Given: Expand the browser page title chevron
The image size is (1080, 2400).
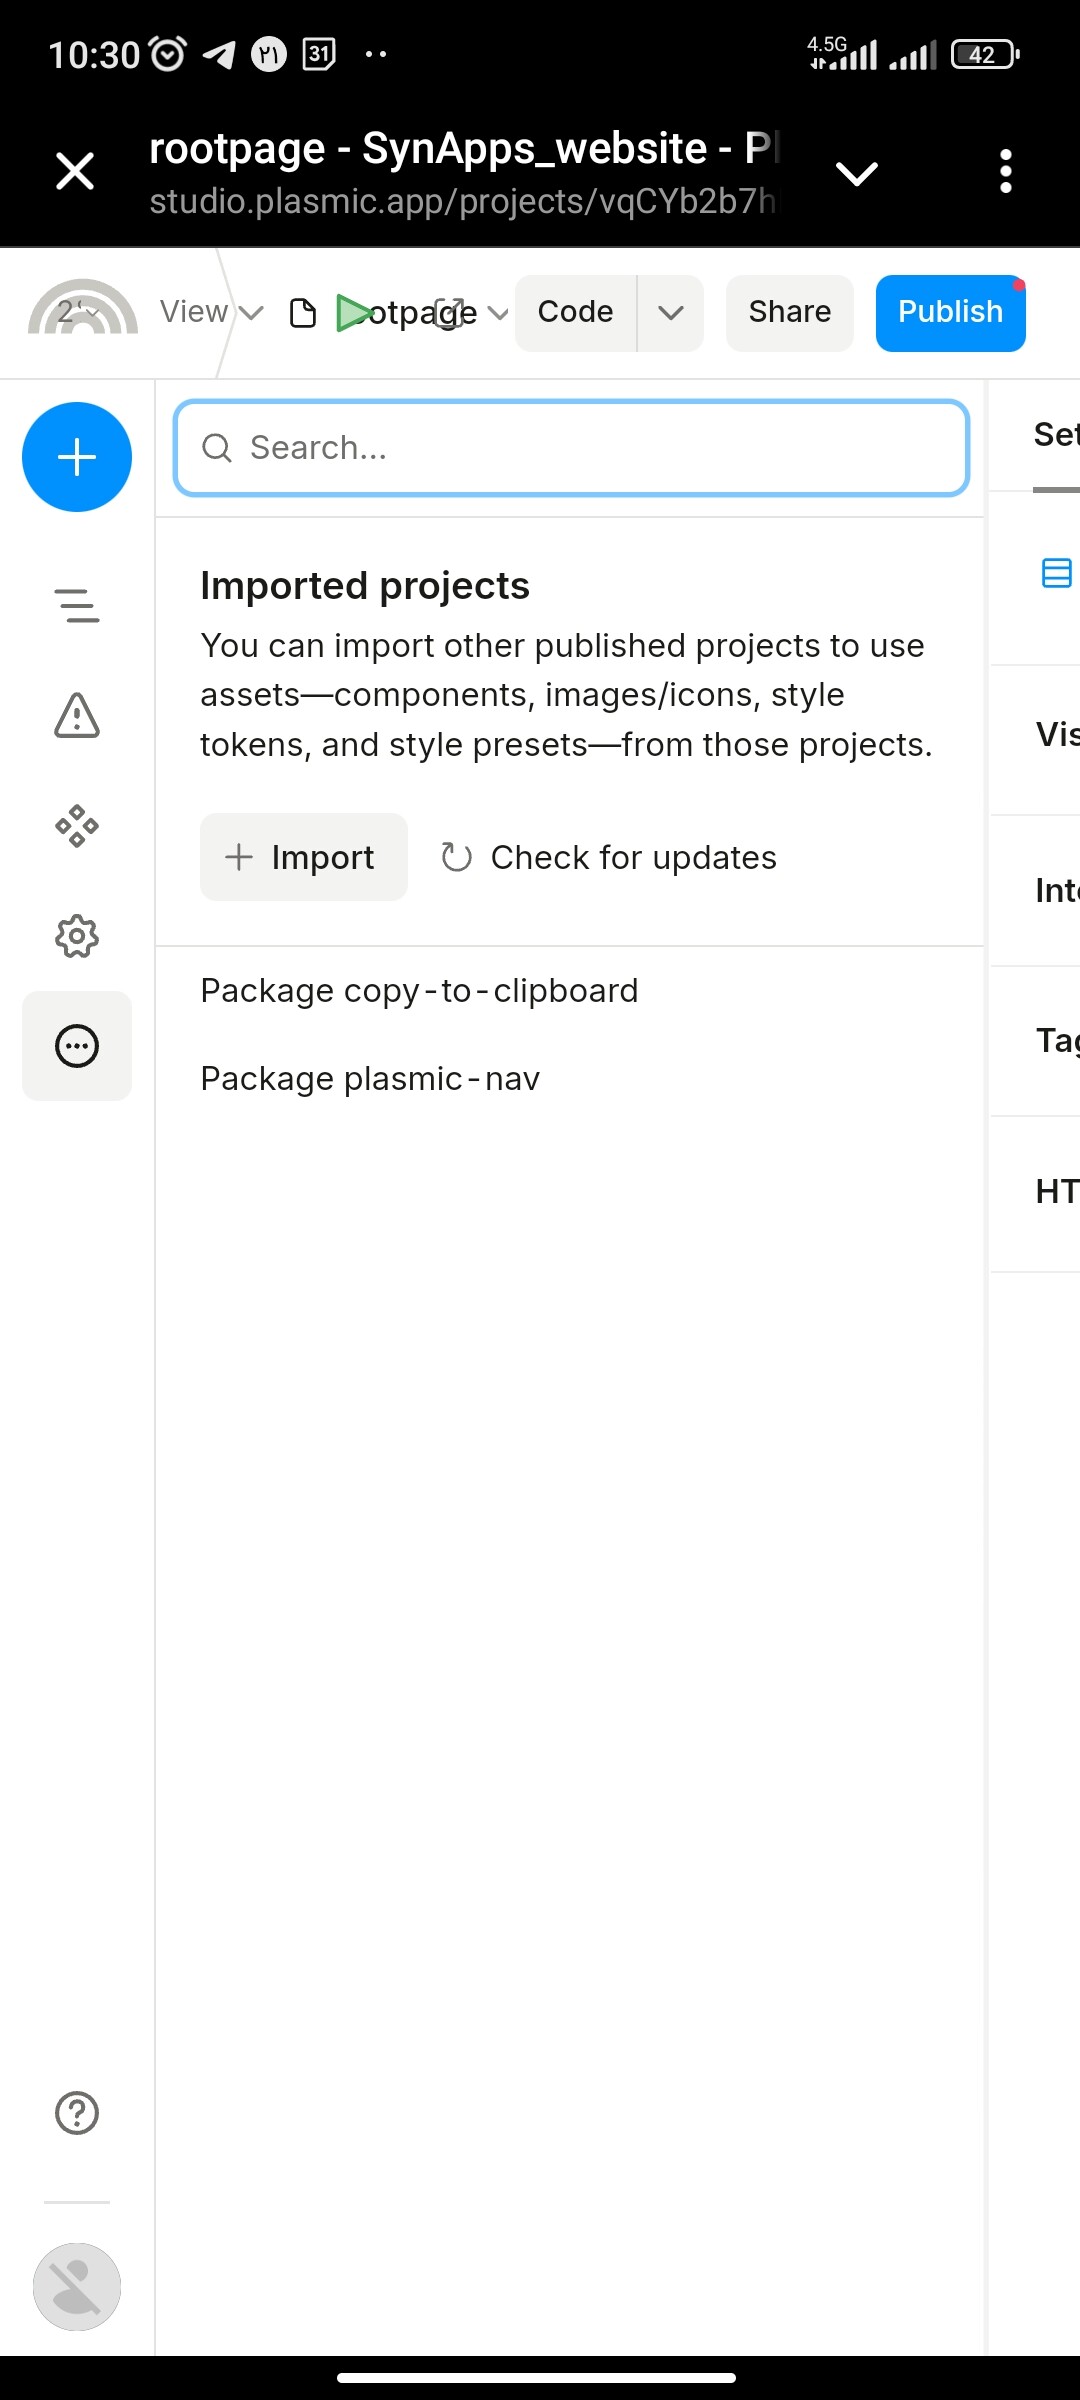Looking at the screenshot, I should click(x=857, y=173).
